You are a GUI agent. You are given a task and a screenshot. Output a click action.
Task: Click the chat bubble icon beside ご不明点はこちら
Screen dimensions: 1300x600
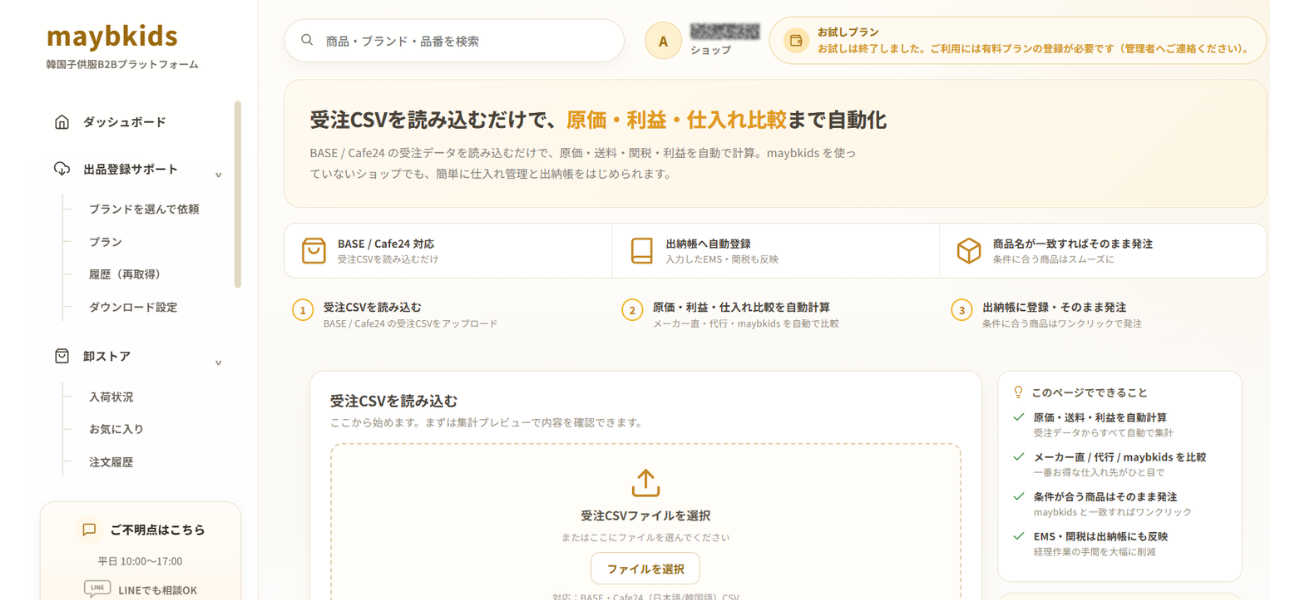(90, 530)
